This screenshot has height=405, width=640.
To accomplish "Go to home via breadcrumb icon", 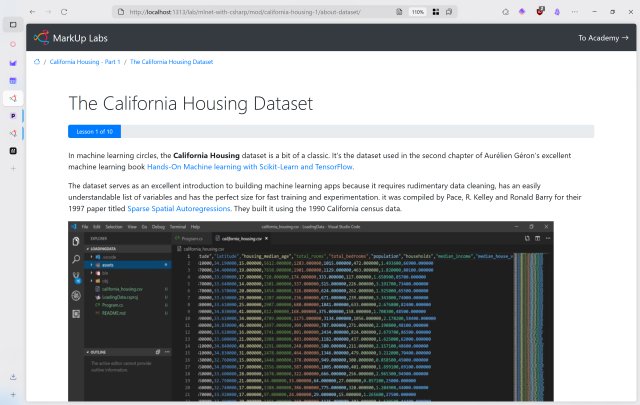I will coord(37,62).
